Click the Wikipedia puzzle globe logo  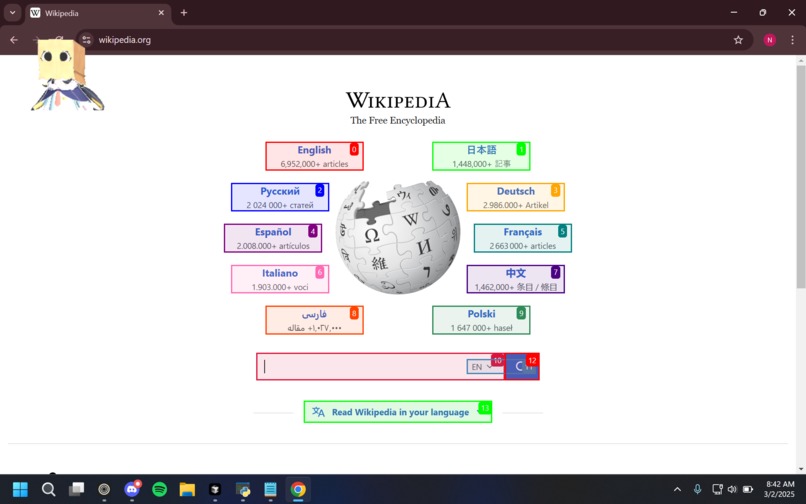tap(398, 237)
